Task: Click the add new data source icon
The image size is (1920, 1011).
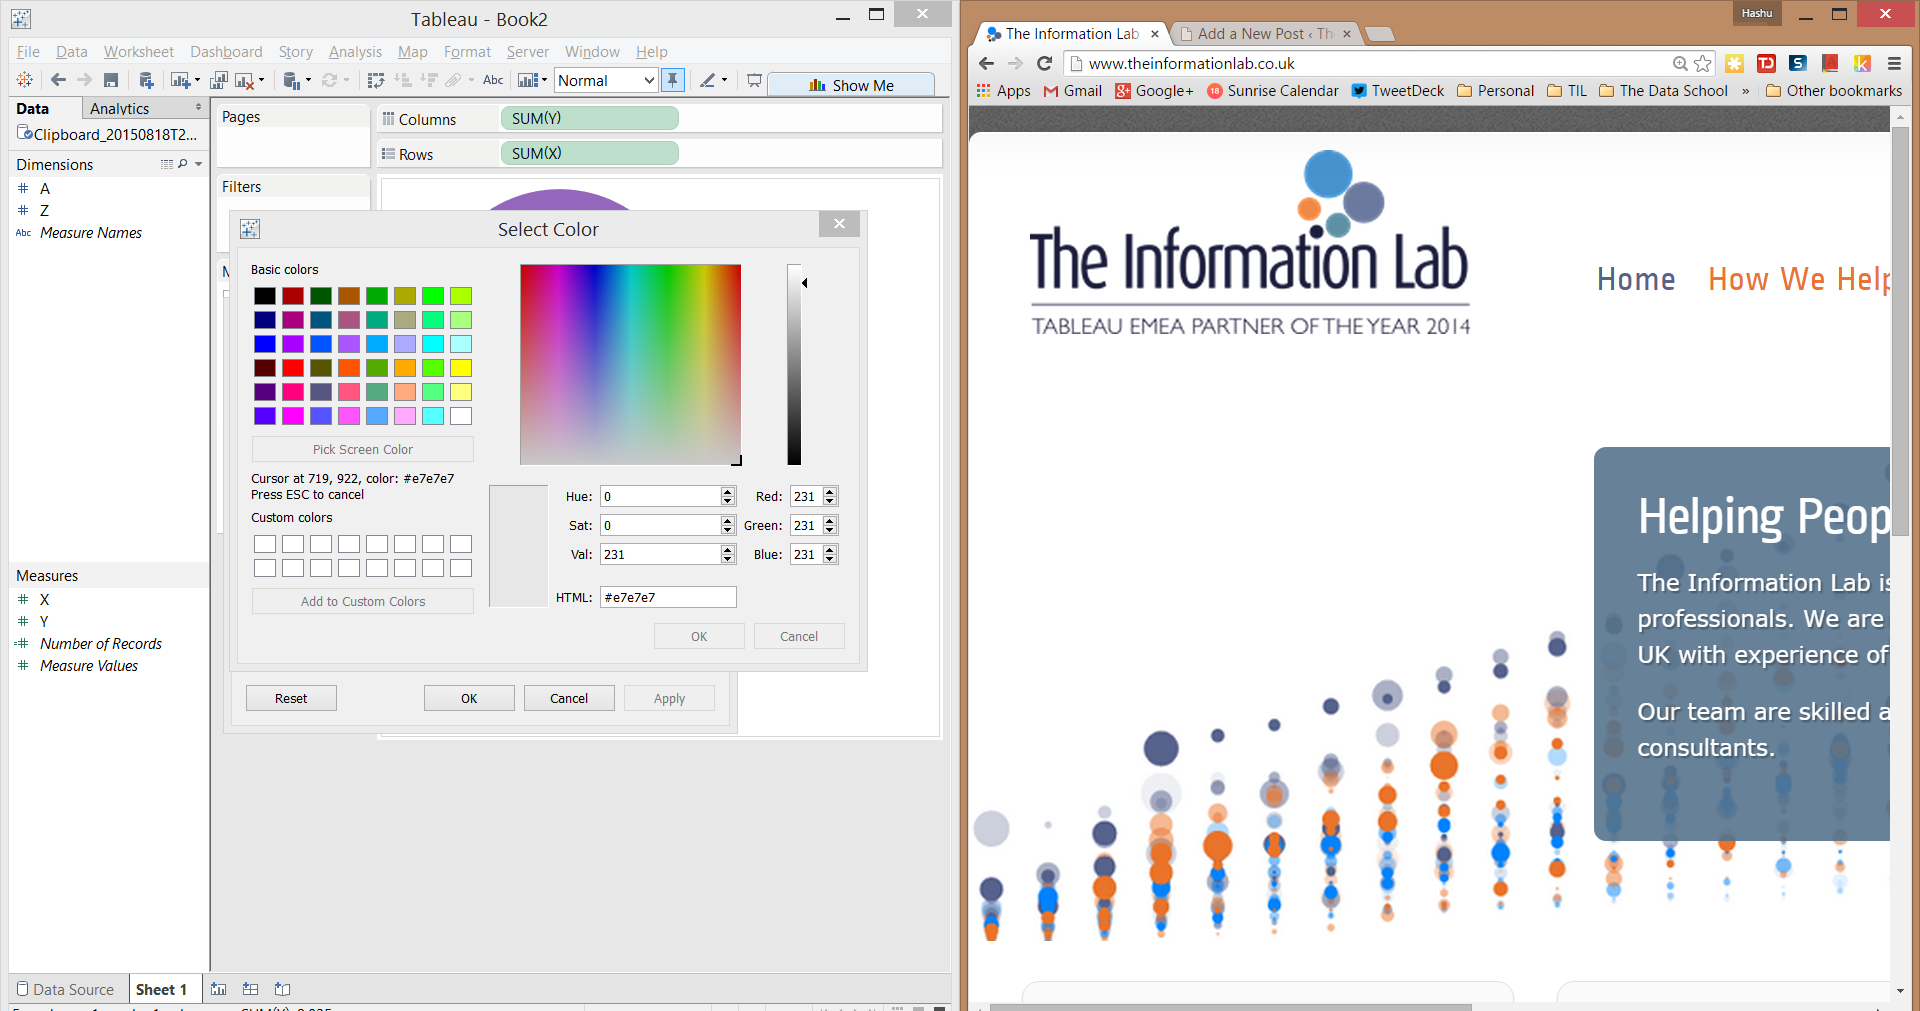Action: click(x=146, y=81)
